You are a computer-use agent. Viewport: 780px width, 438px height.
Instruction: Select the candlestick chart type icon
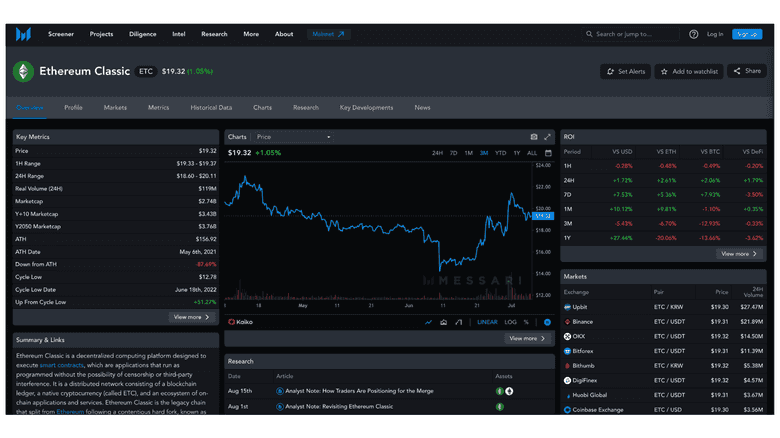pos(458,322)
